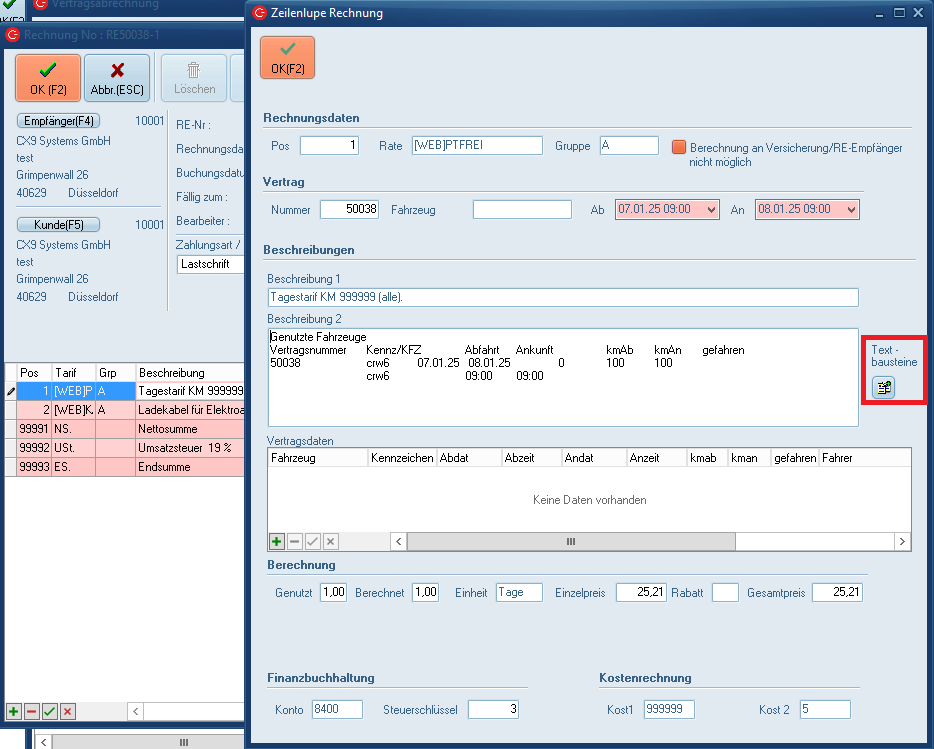Discard position edit with red X icon

pos(68,711)
